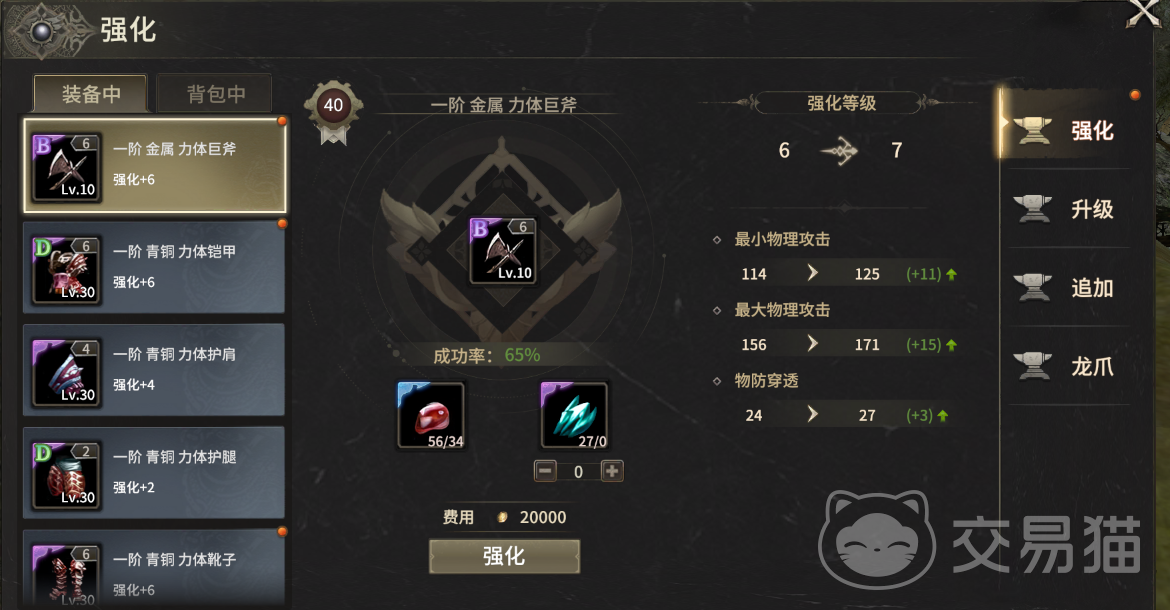Click the 强化 confirm button
Image resolution: width=1170 pixels, height=610 pixels.
tap(504, 556)
